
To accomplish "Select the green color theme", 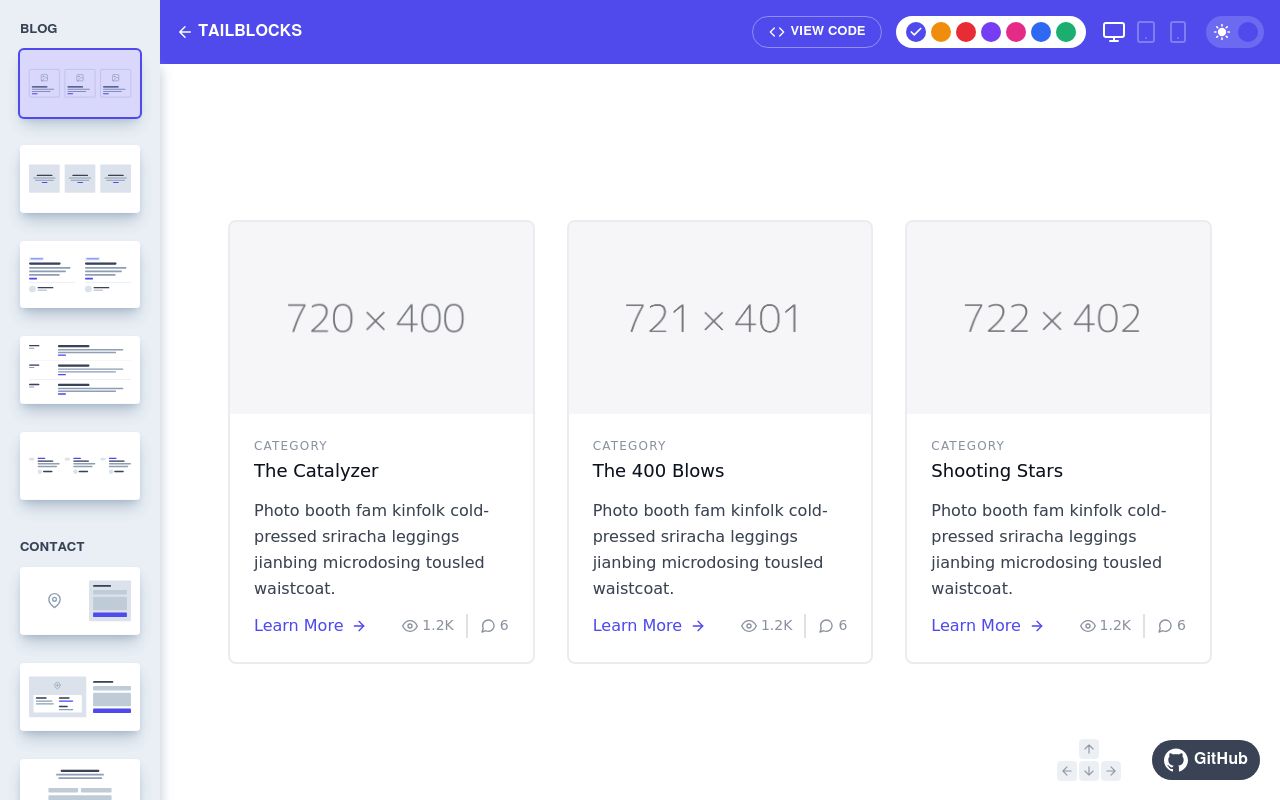I will click(1066, 32).
